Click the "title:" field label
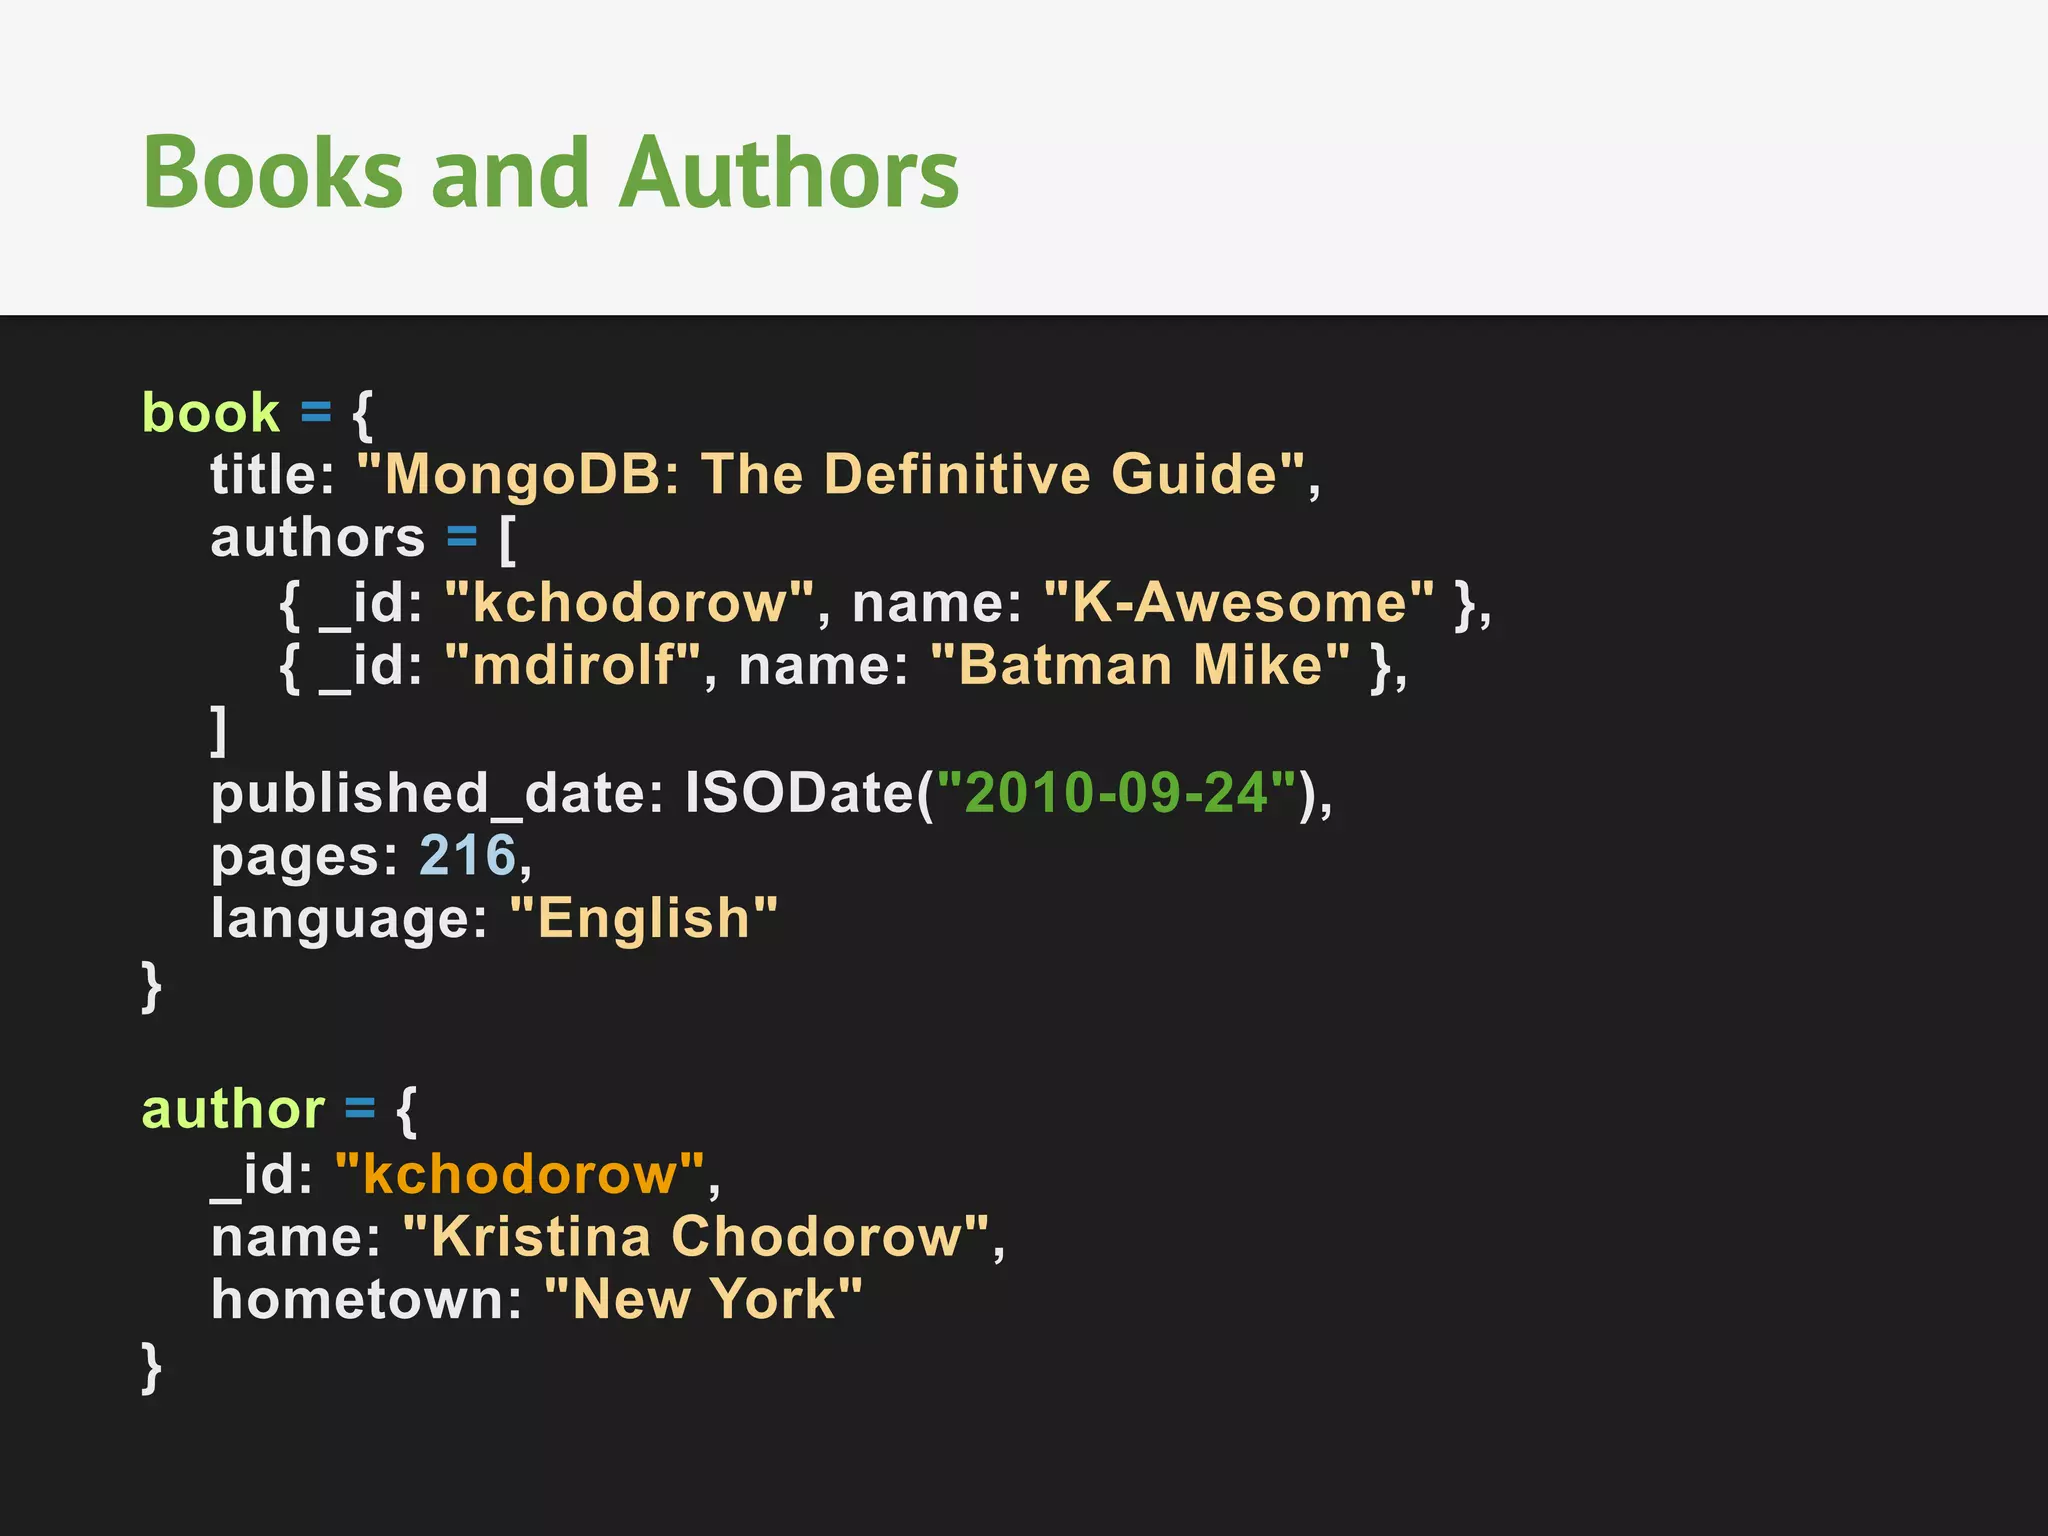Screen dimensions: 2048x1536 pos(273,474)
